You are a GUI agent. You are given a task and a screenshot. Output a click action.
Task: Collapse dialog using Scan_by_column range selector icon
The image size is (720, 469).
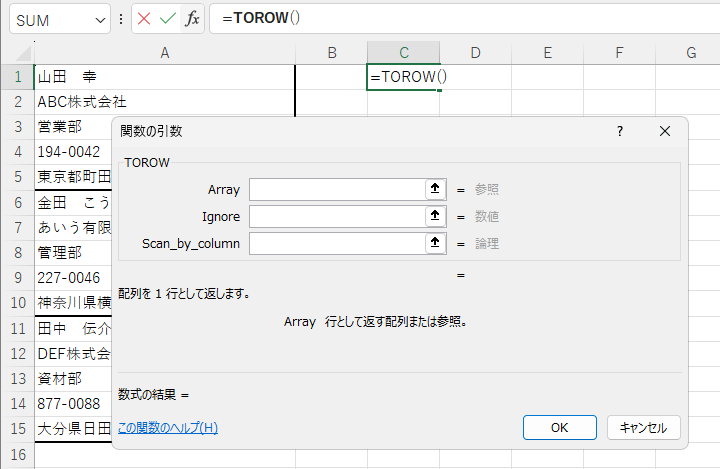pos(435,243)
